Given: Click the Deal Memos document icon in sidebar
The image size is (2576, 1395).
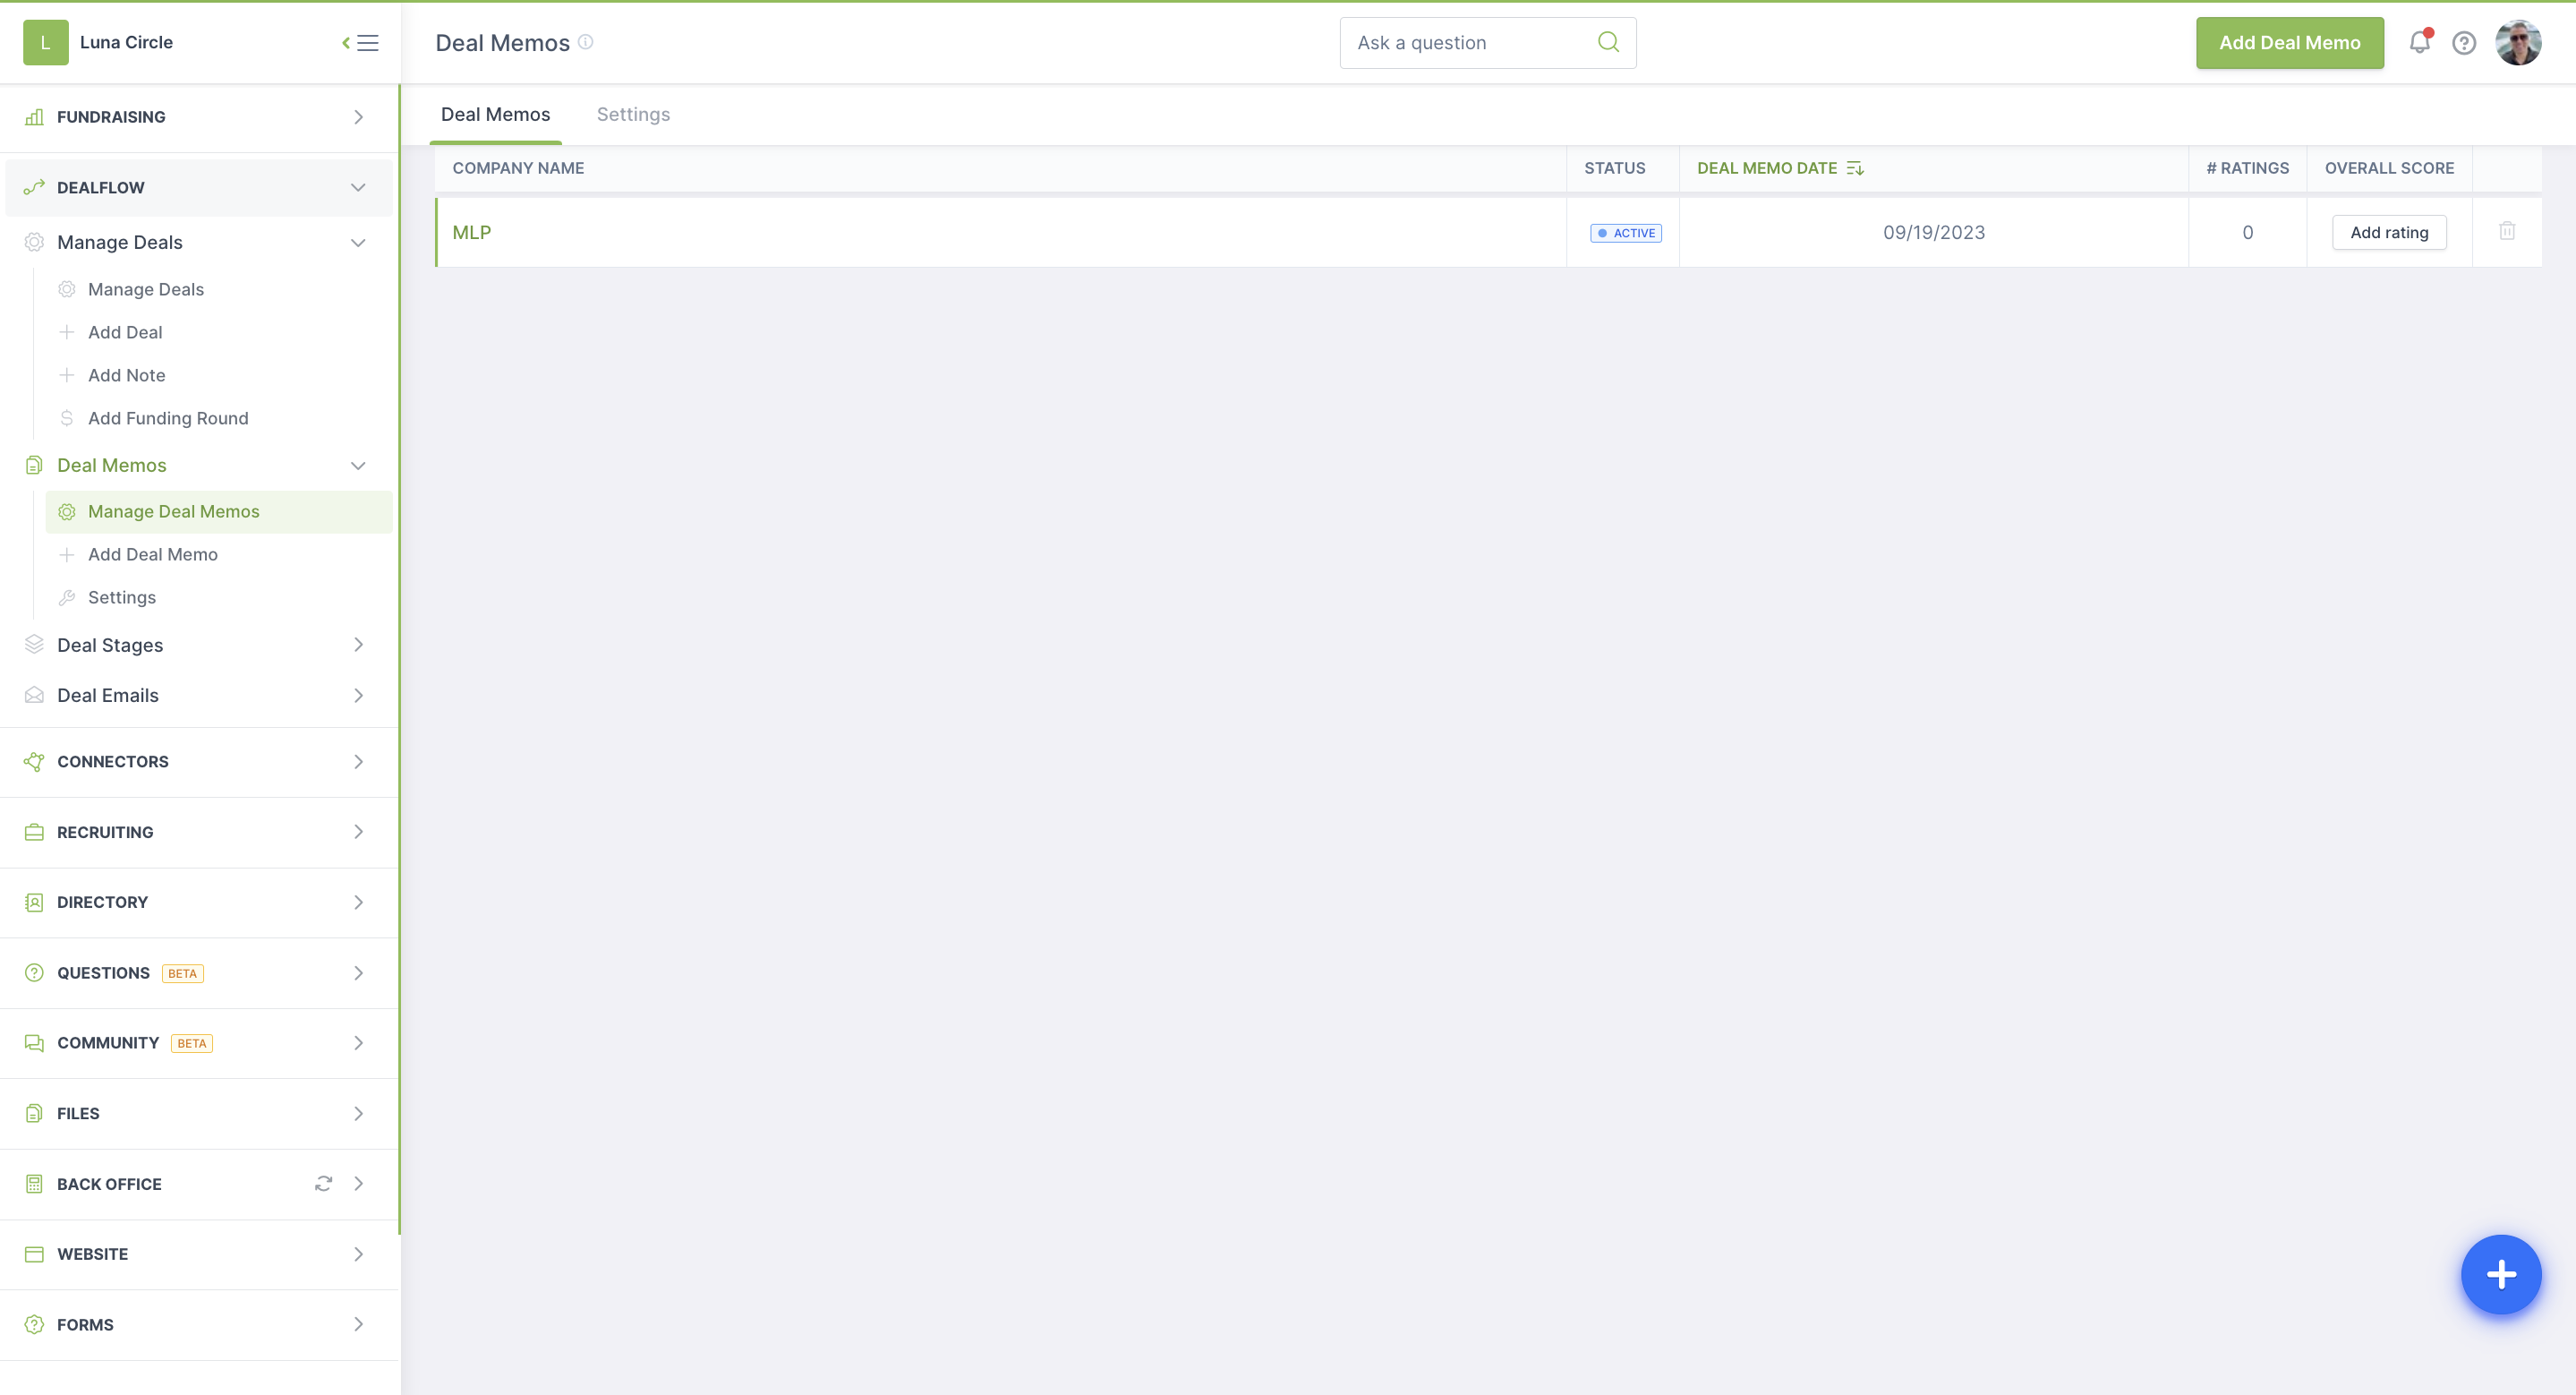Looking at the screenshot, I should pyautogui.click(x=34, y=464).
